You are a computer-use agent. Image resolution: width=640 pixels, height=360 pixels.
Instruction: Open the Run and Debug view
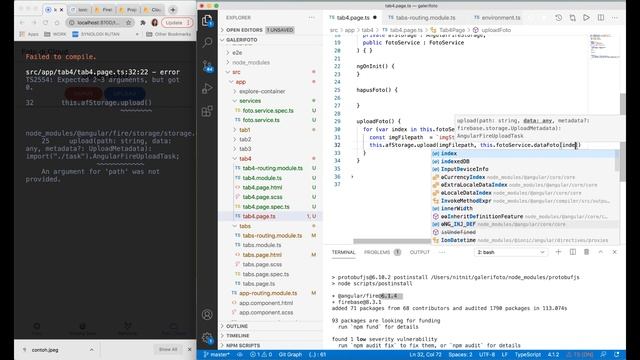pos(207,88)
